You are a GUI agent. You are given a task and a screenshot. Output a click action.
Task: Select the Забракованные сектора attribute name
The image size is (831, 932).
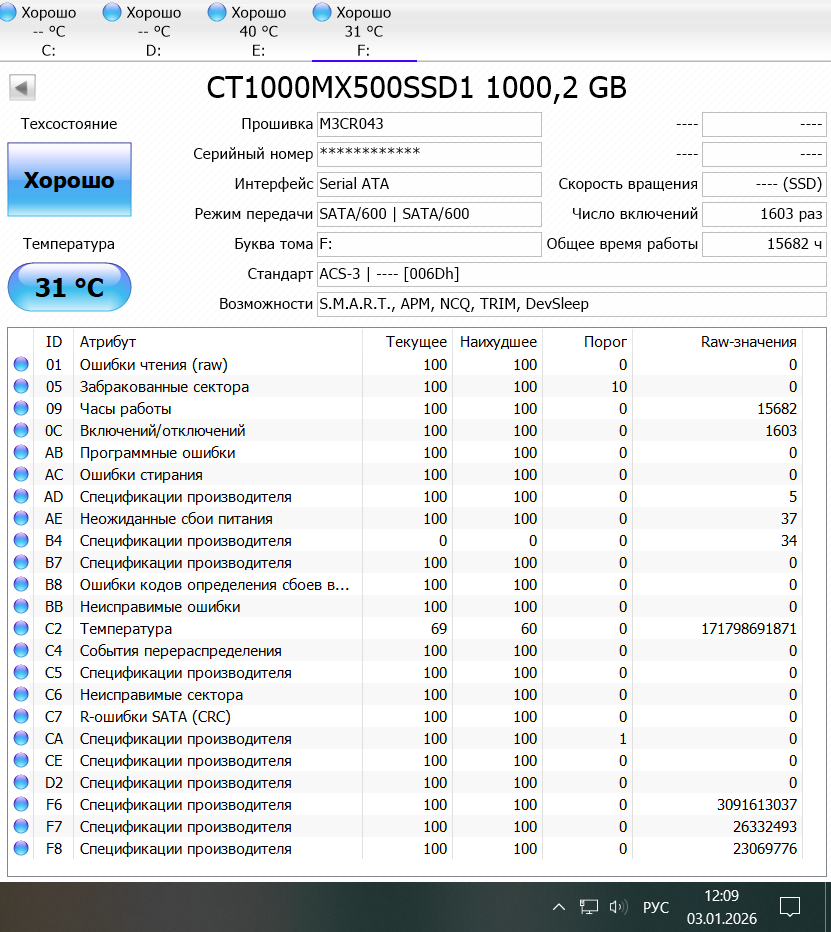click(x=165, y=387)
